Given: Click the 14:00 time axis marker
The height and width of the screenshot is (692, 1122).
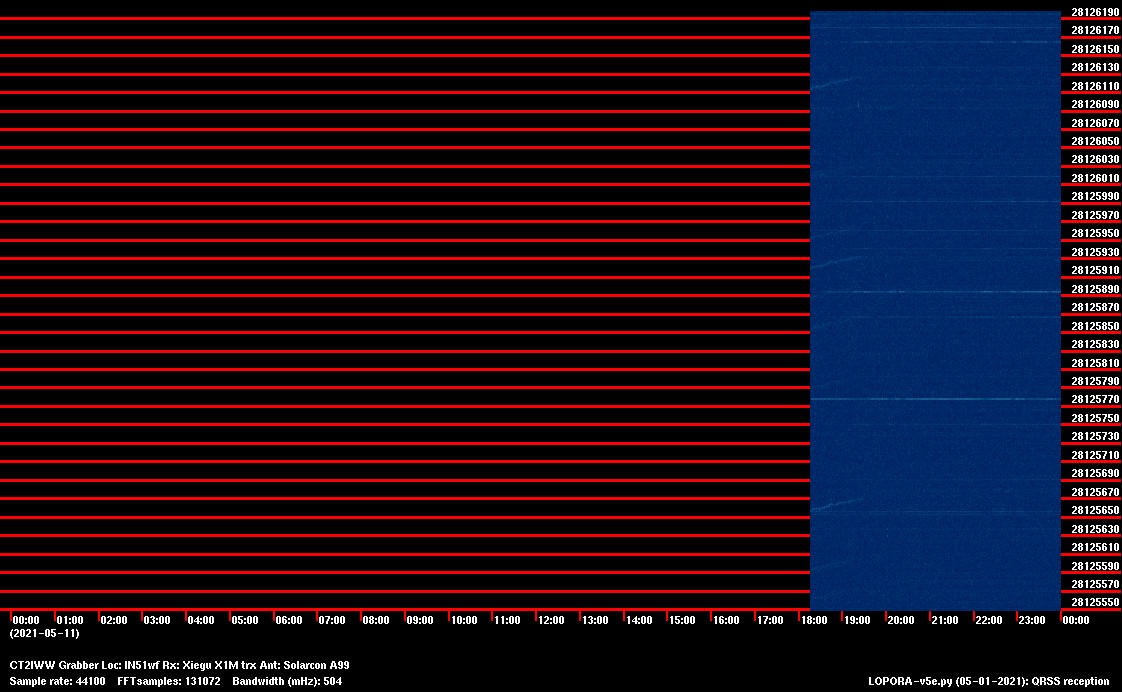Looking at the screenshot, I should coord(639,620).
